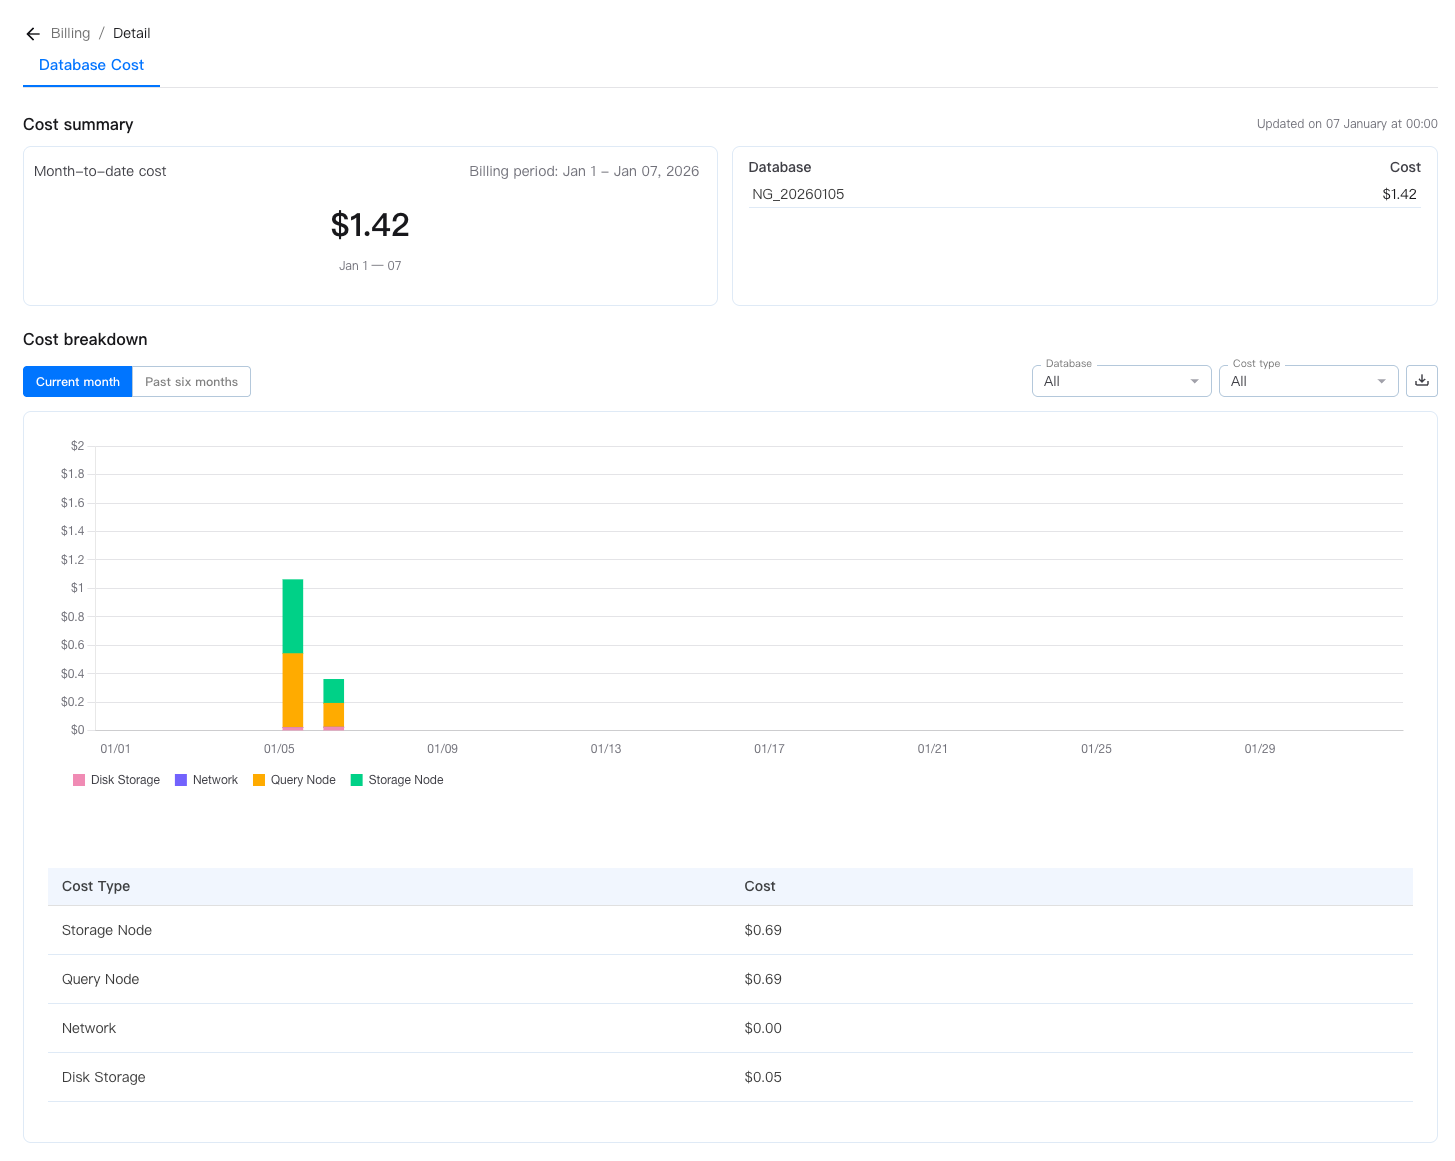Toggle Query Node legend entry
The width and height of the screenshot is (1455, 1161).
pos(294,780)
